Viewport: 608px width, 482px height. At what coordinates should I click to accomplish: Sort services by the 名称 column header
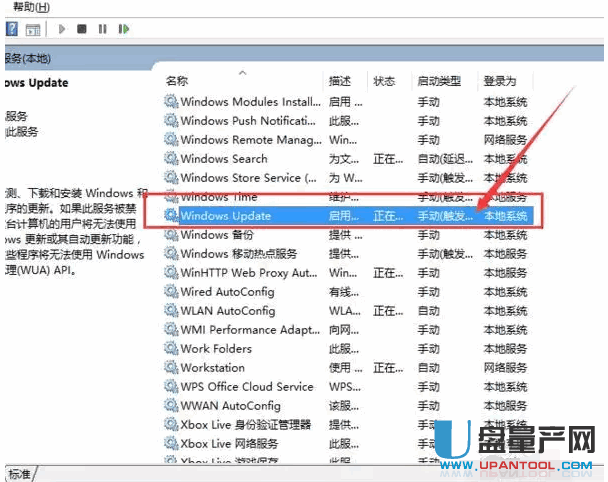click(177, 81)
